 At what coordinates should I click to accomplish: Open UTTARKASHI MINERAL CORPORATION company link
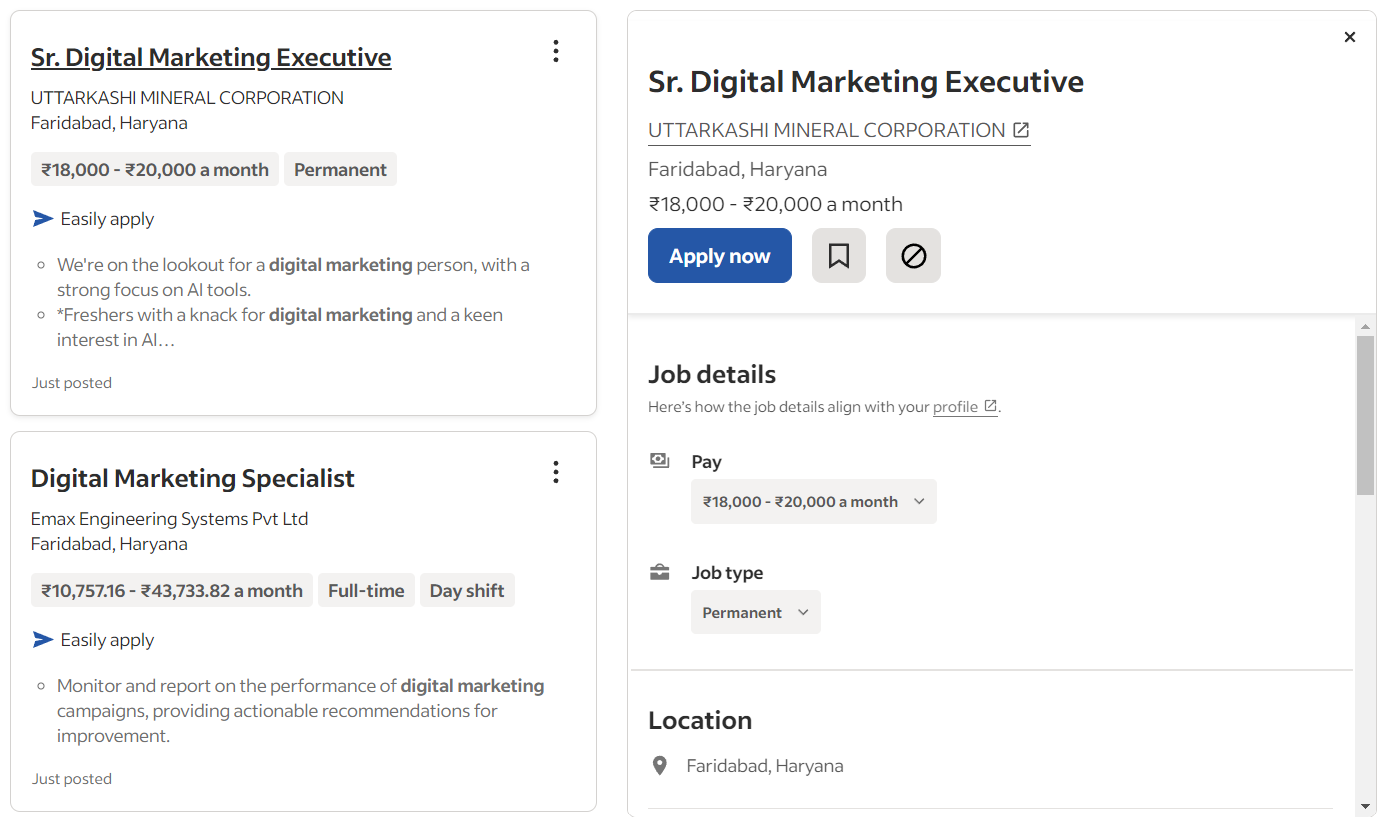827,131
